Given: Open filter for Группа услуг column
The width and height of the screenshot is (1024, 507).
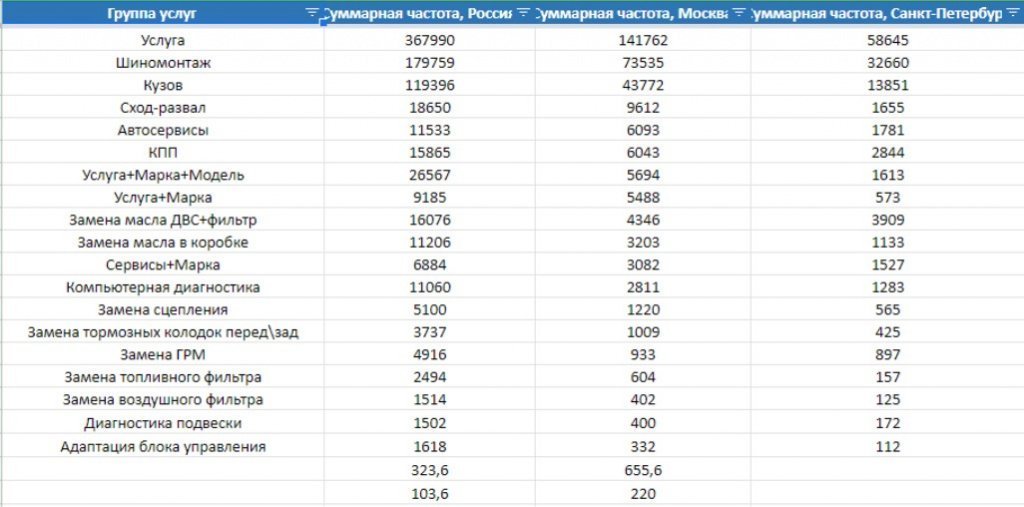Looking at the screenshot, I should pos(312,14).
